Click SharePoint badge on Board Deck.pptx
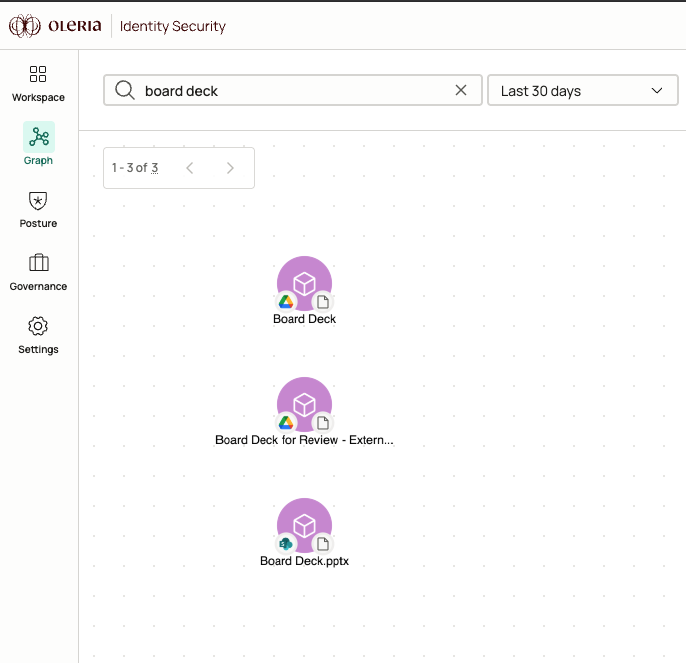Image resolution: width=686 pixels, height=663 pixels. (x=286, y=544)
